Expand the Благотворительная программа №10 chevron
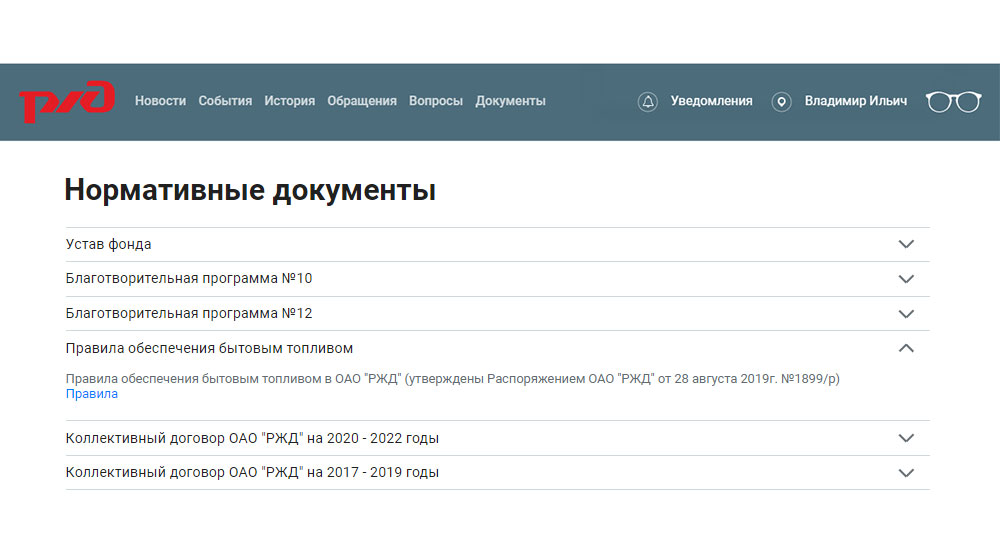This screenshot has width=1000, height=555. [906, 279]
